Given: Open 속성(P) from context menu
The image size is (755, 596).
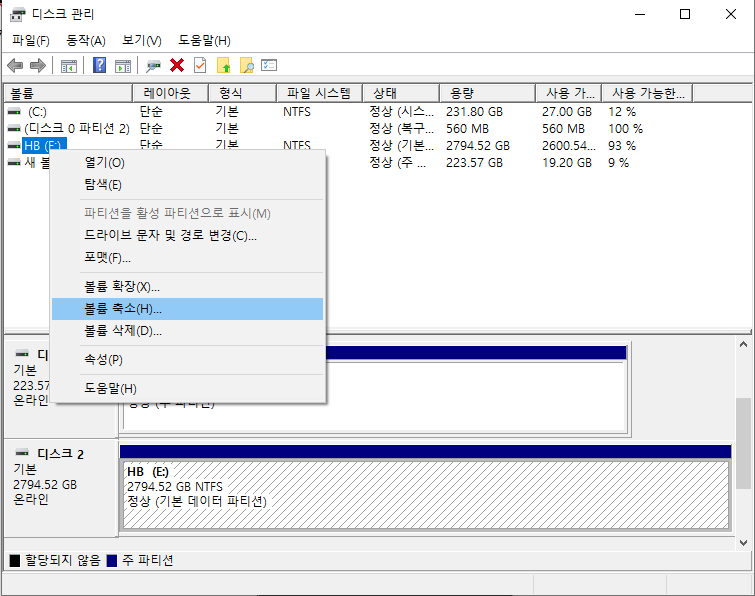Looking at the screenshot, I should (187, 360).
